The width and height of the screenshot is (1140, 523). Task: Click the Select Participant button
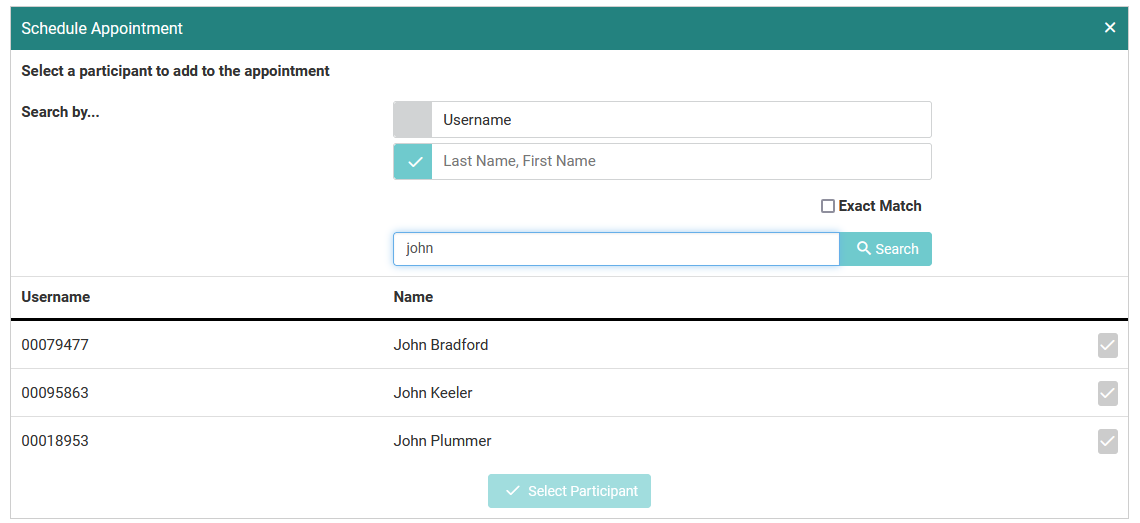click(x=569, y=491)
